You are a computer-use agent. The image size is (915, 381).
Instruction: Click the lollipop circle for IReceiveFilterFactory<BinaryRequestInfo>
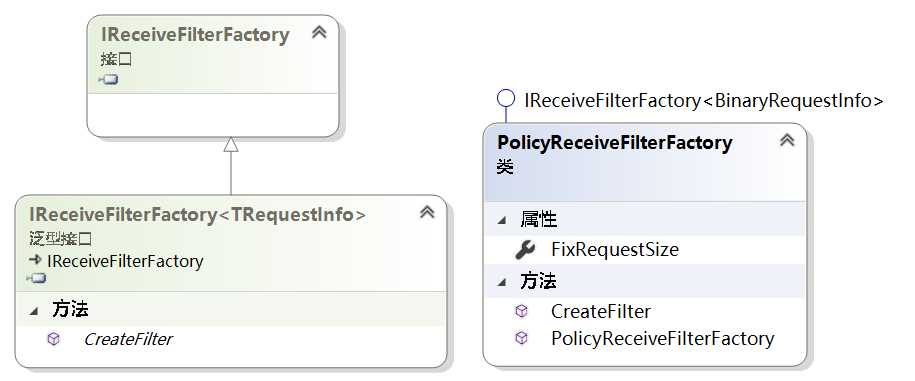coord(506,98)
